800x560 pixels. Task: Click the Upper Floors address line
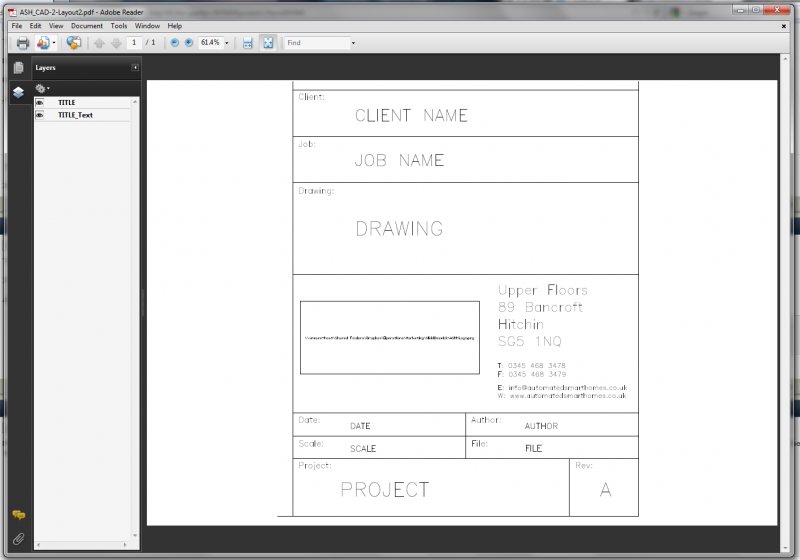(543, 290)
